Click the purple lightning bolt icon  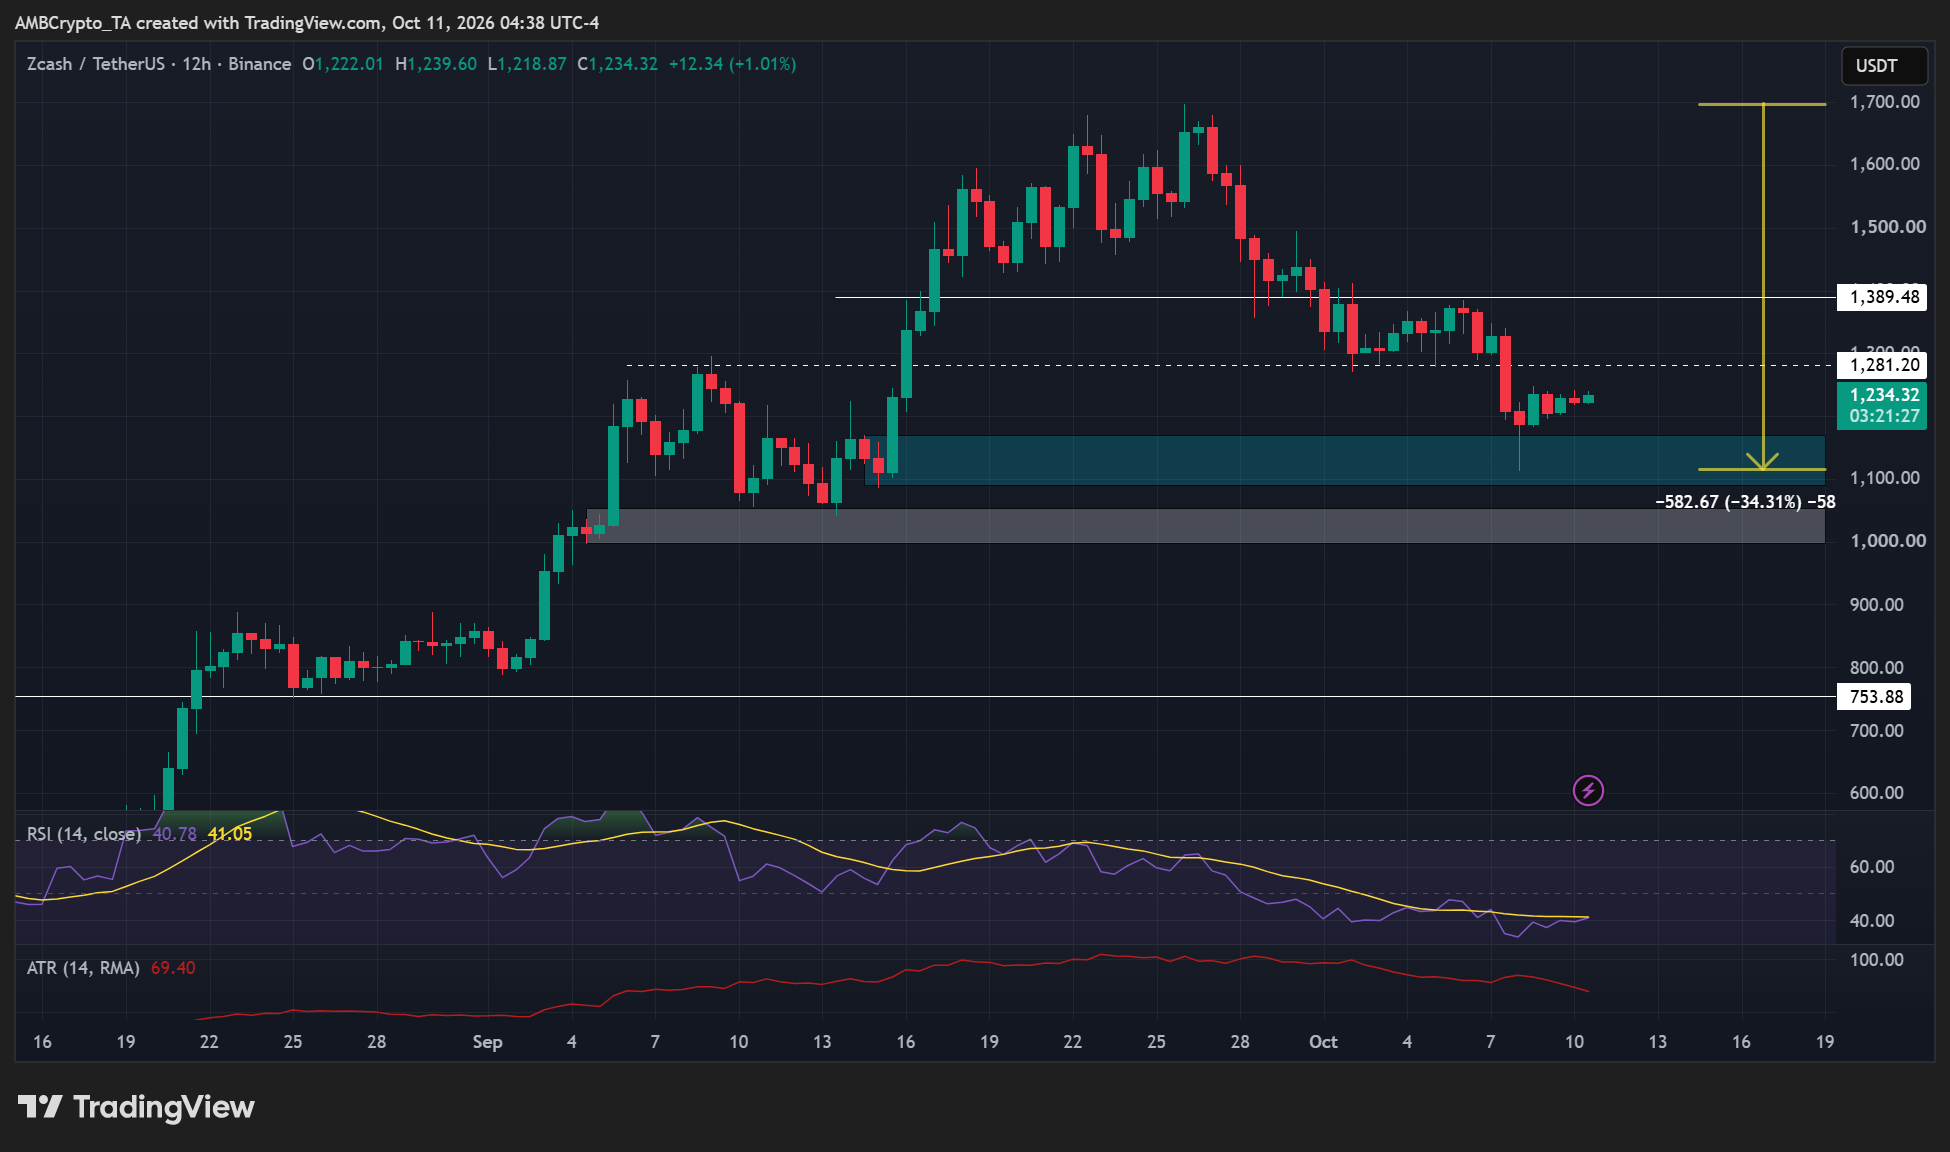(x=1588, y=791)
